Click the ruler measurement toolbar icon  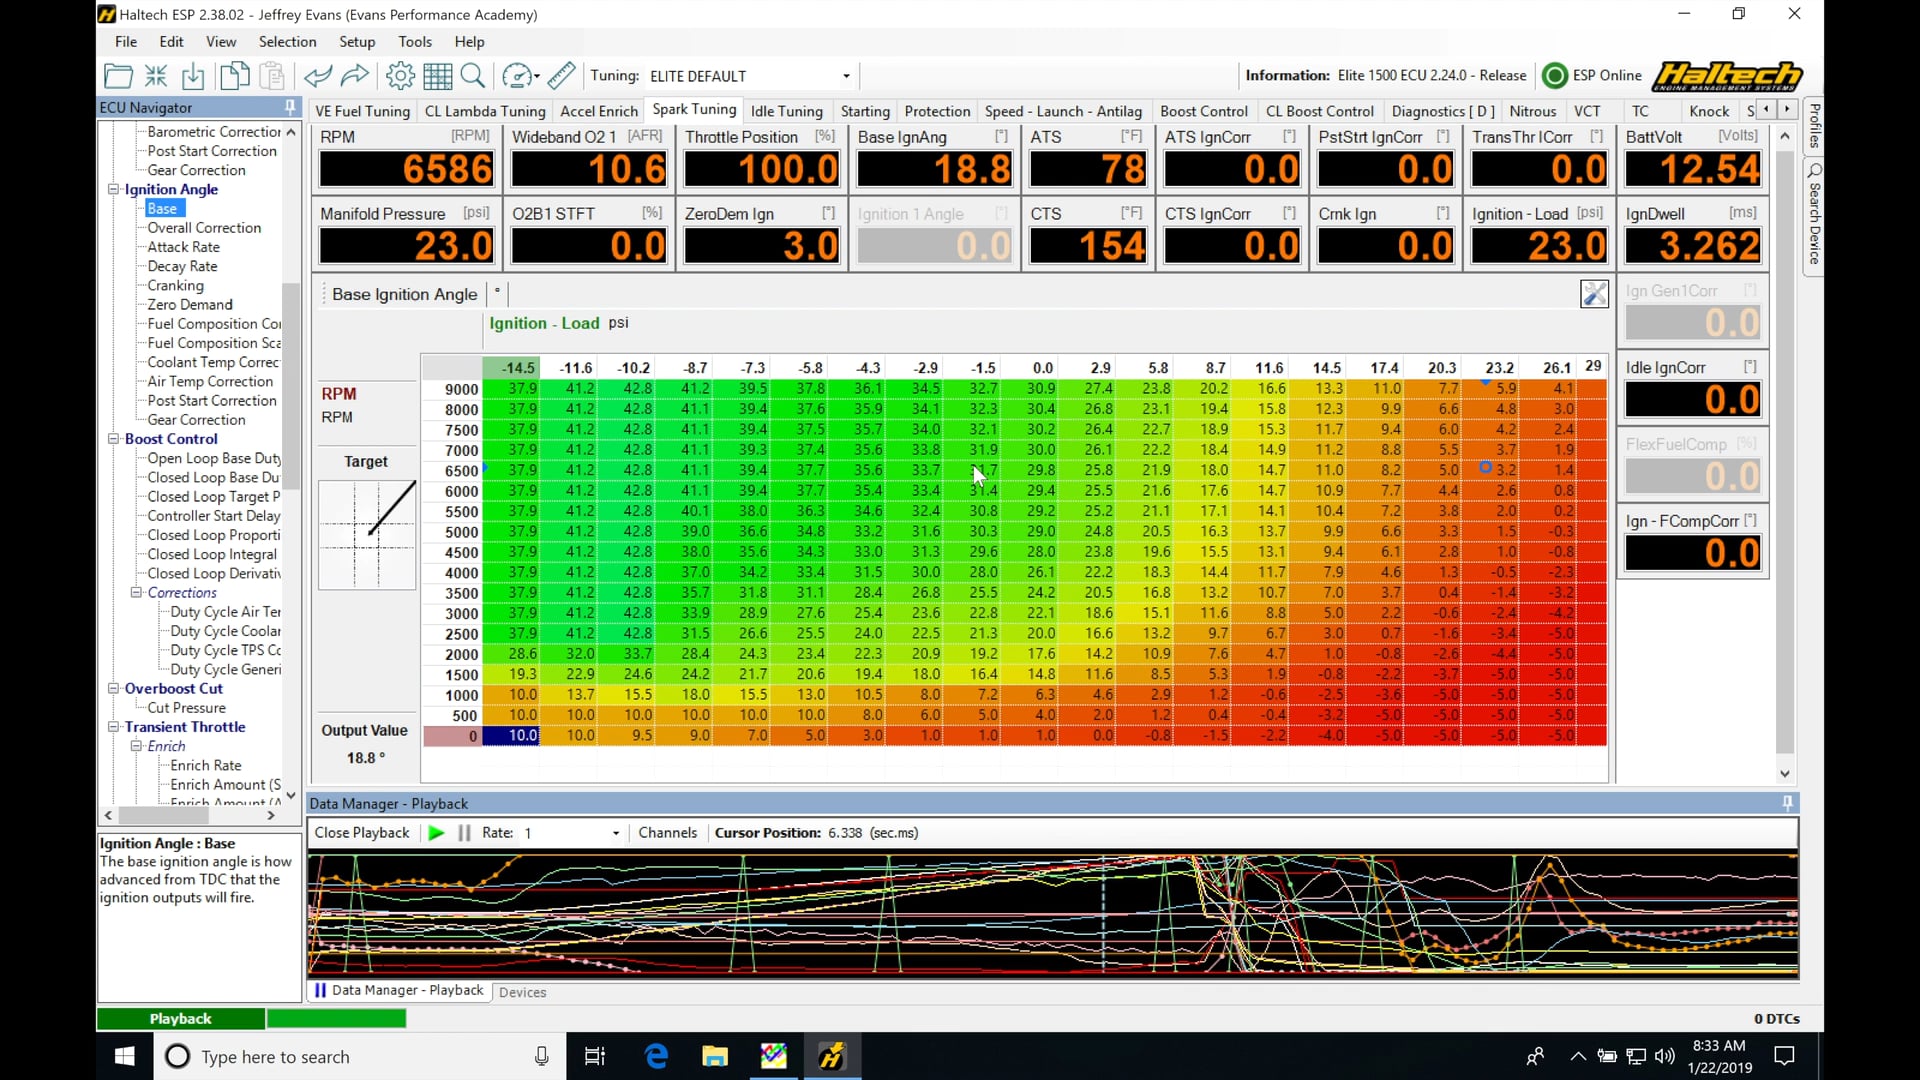tap(561, 75)
